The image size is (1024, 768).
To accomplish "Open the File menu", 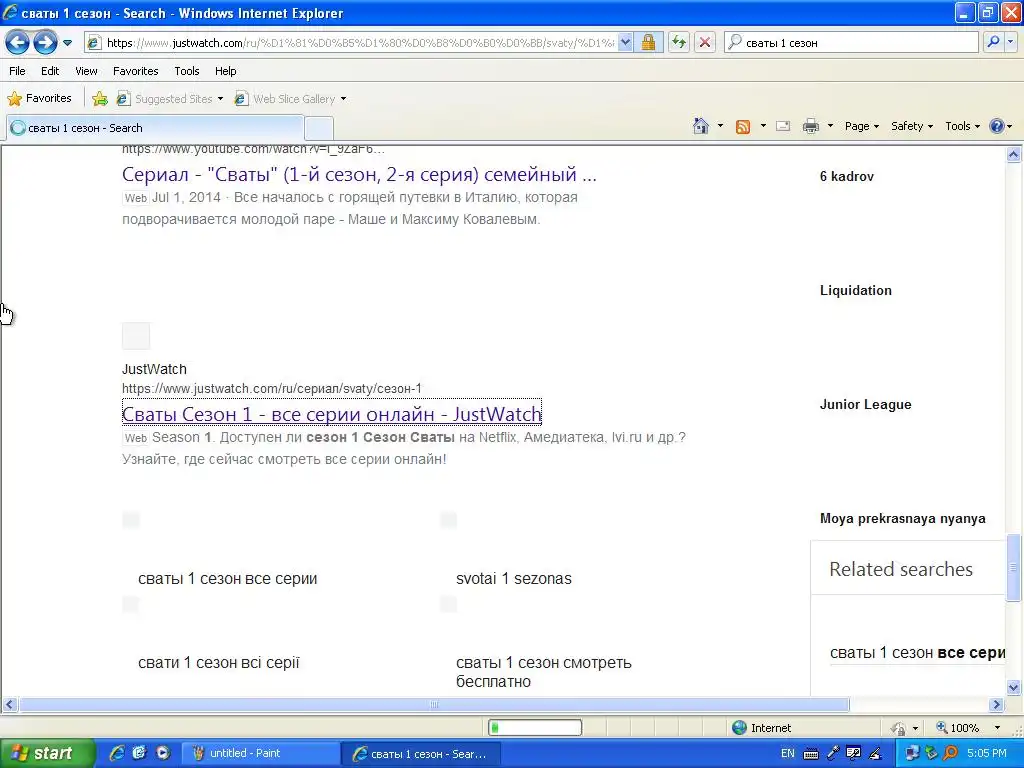I will tap(17, 71).
